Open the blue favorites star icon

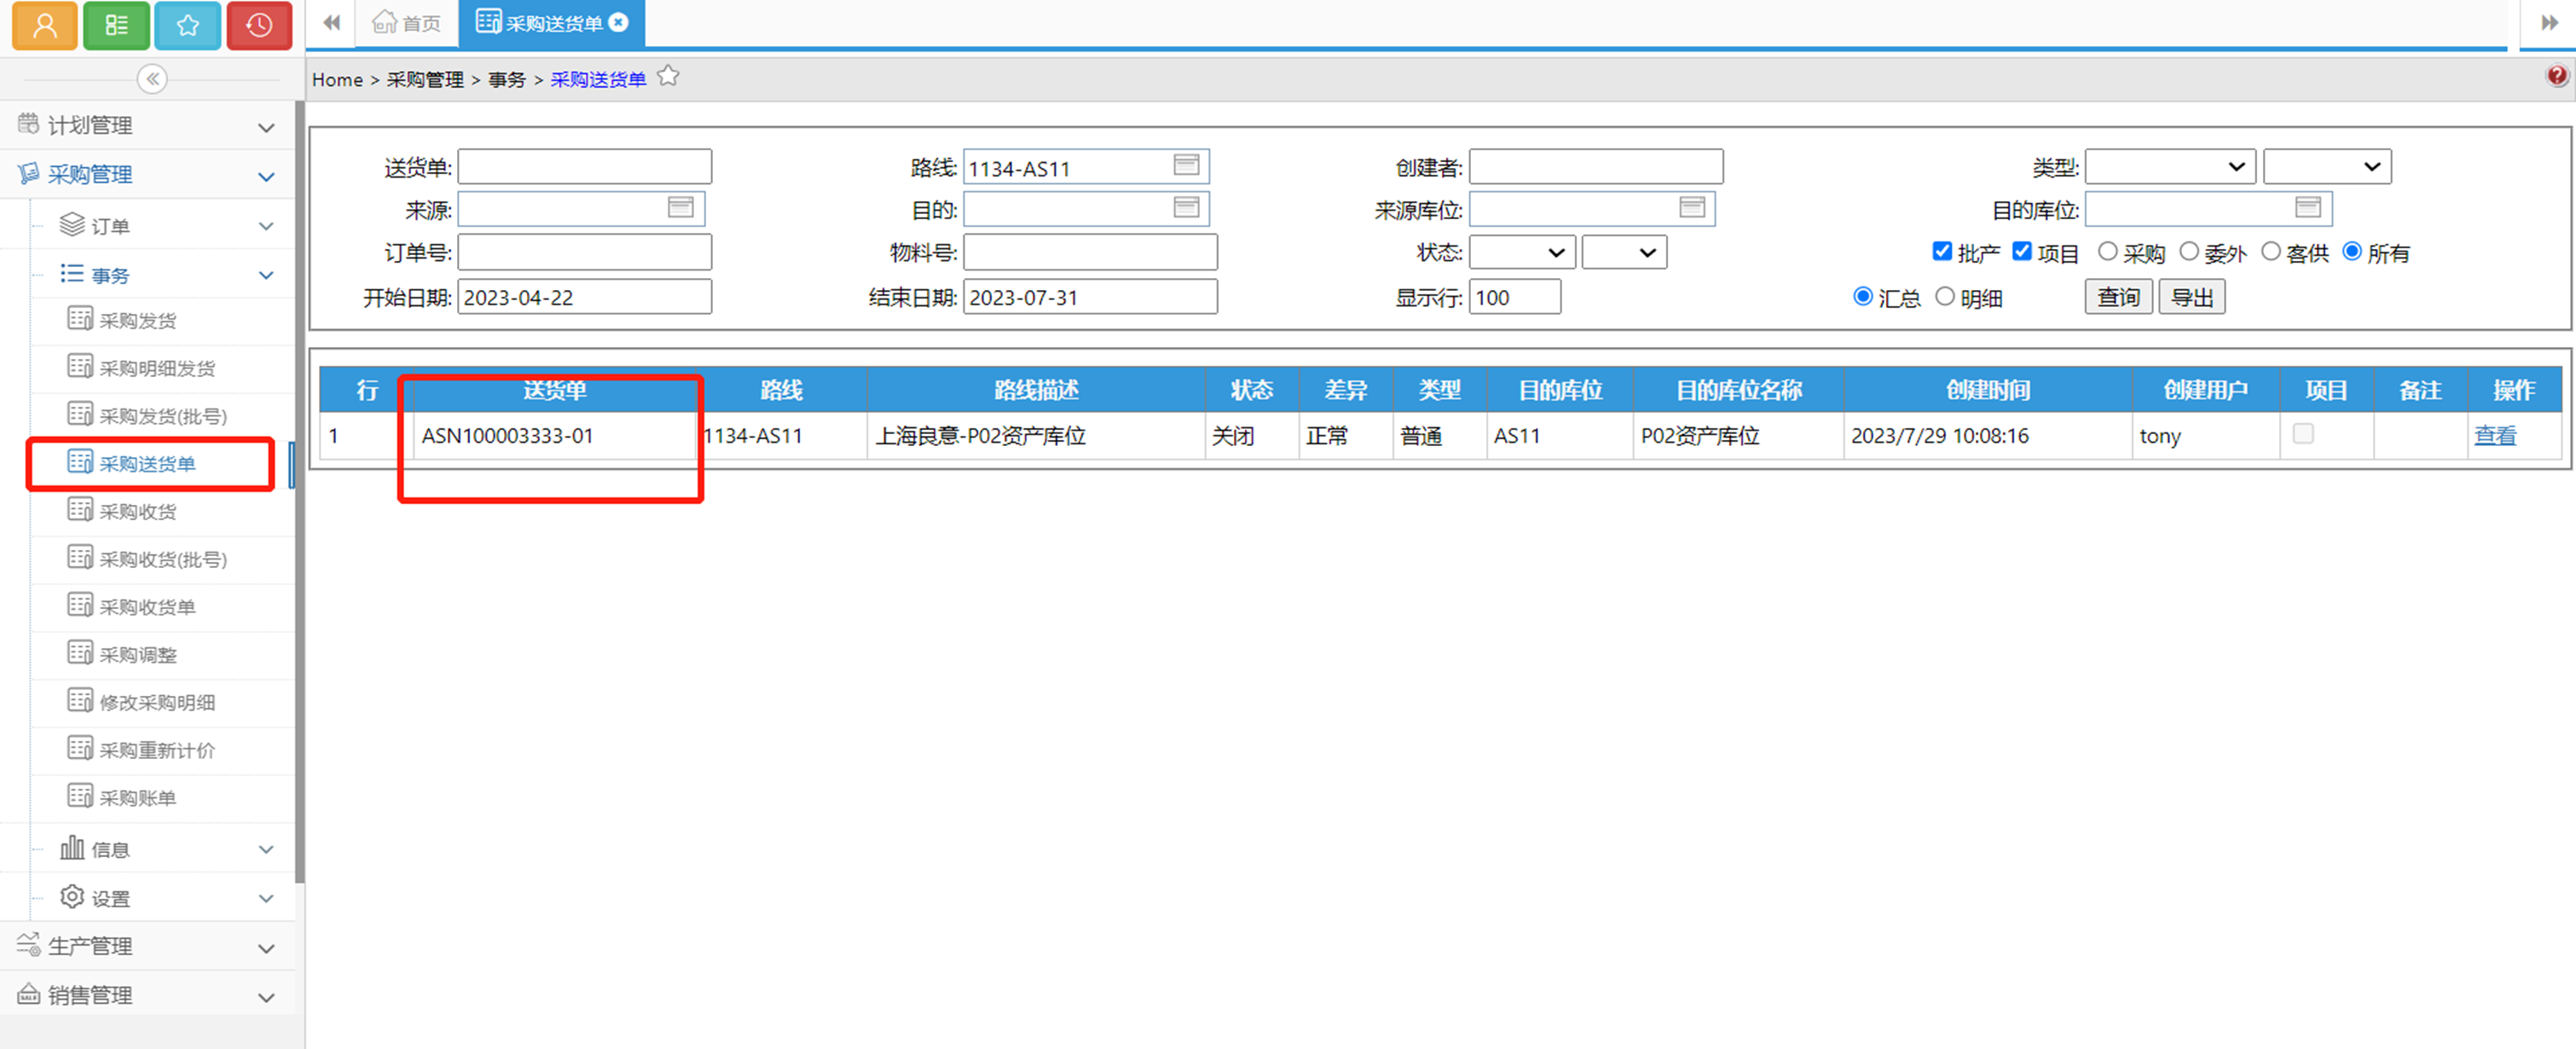click(x=188, y=24)
